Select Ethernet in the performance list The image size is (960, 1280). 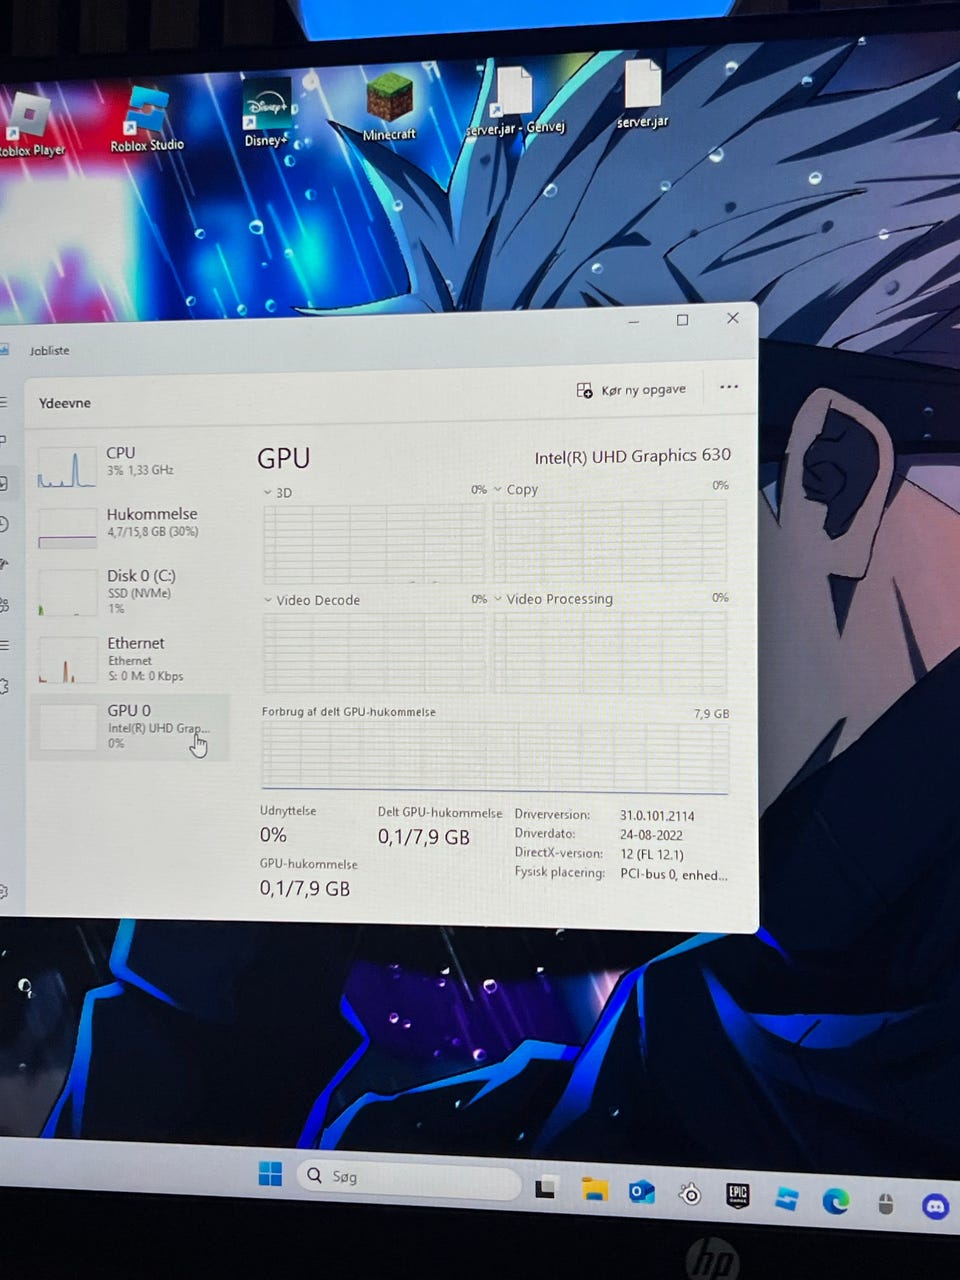(130, 658)
